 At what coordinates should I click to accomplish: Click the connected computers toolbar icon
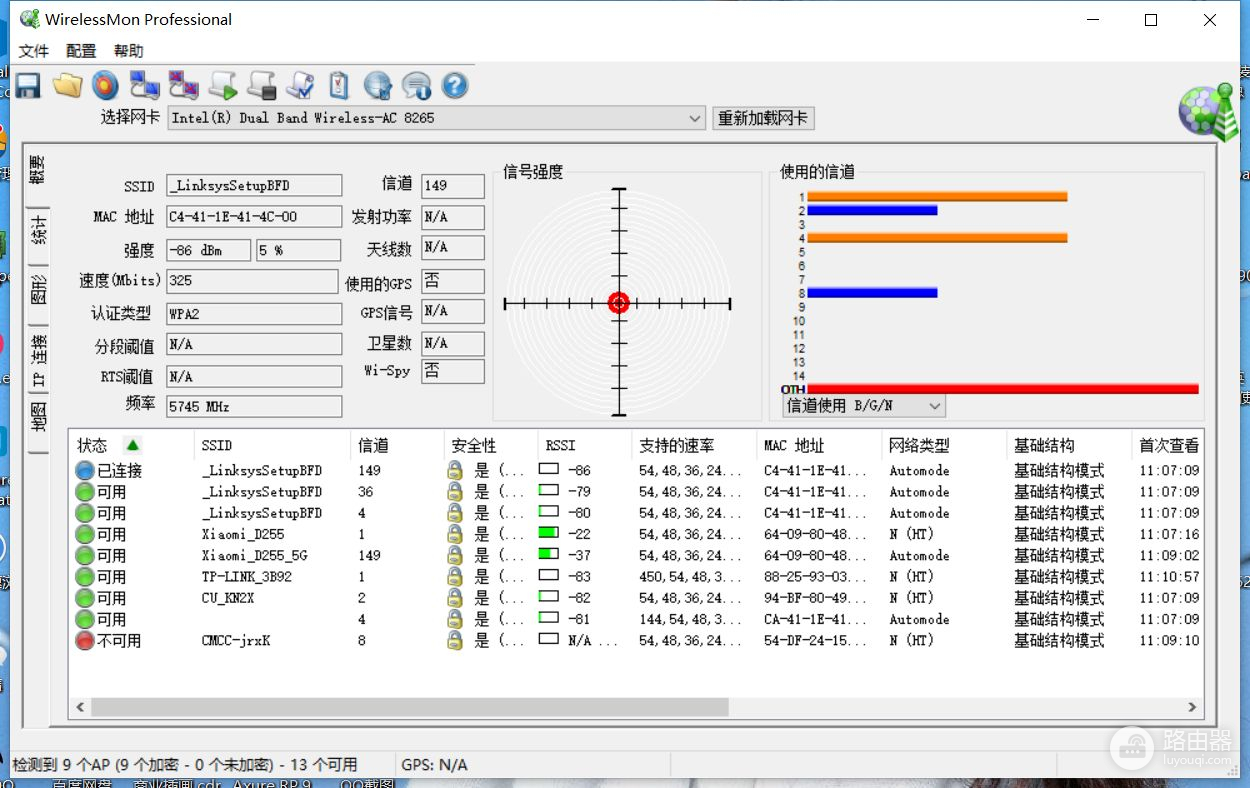point(145,86)
